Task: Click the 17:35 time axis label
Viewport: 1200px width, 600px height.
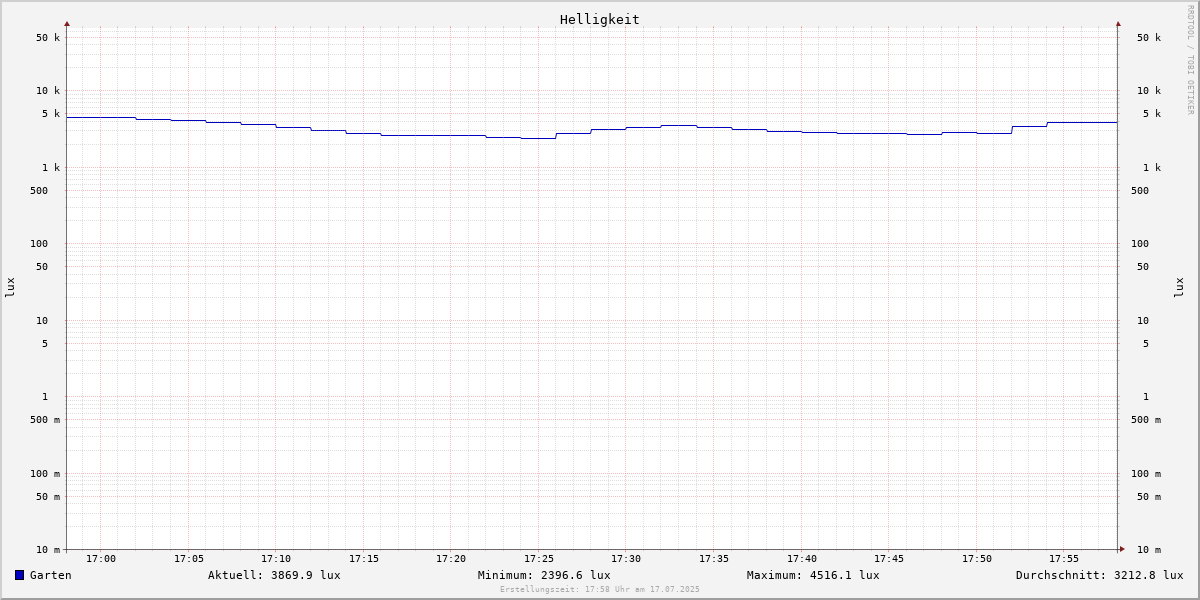Action: (x=714, y=559)
